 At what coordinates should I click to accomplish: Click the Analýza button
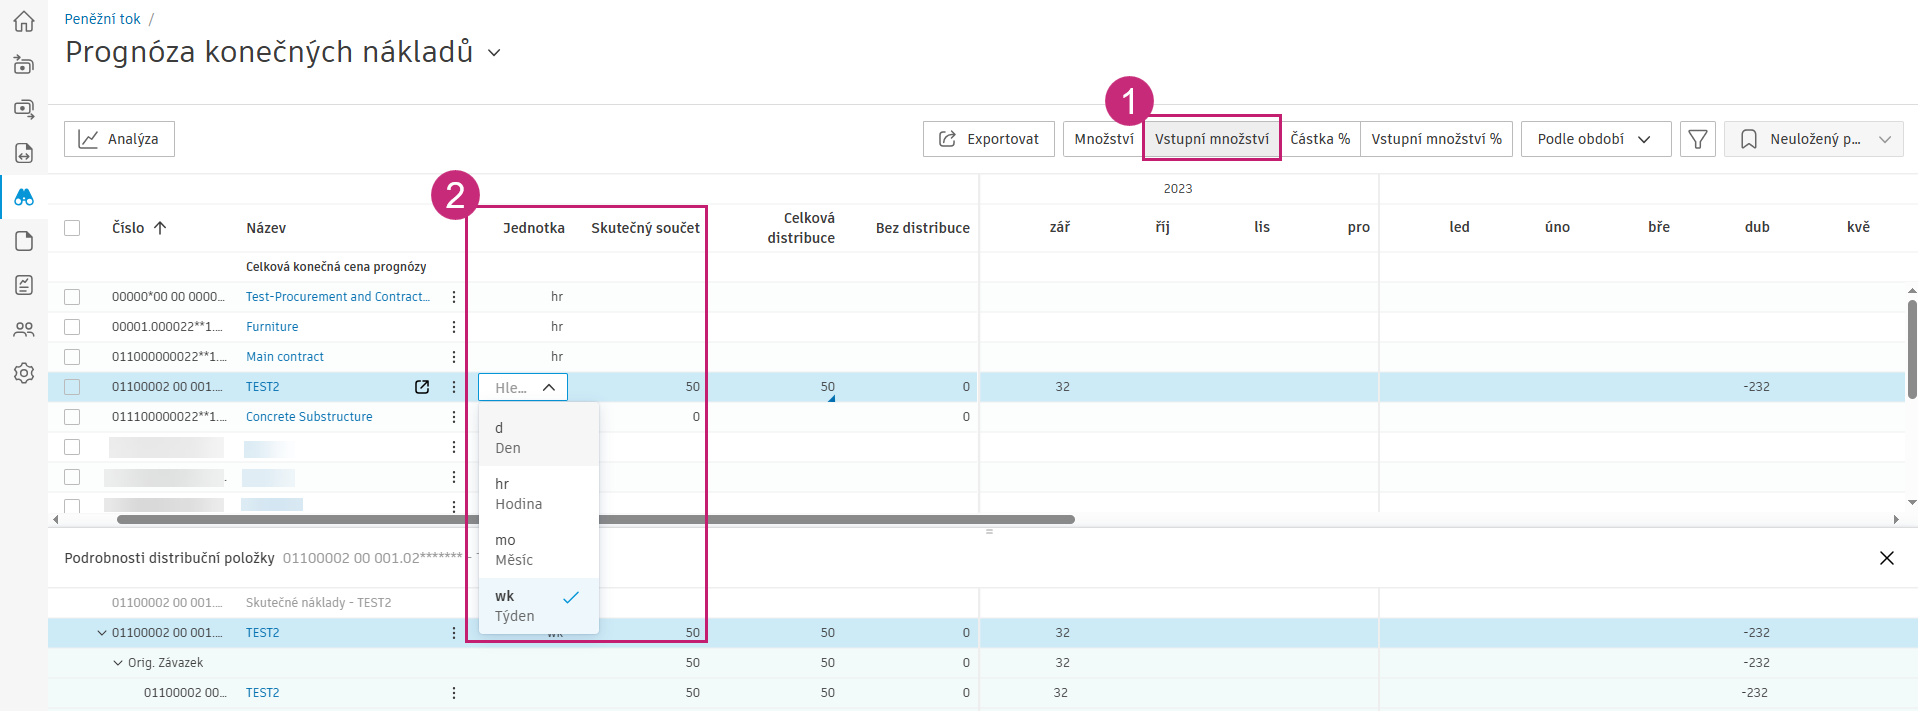pyautogui.click(x=119, y=139)
